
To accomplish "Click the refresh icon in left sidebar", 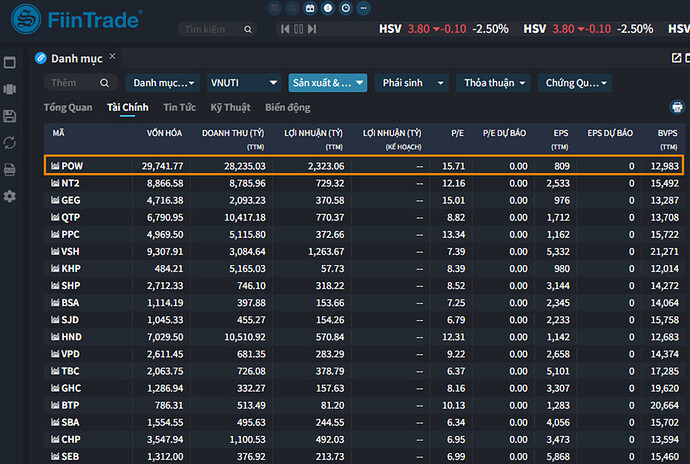I will (x=10, y=143).
